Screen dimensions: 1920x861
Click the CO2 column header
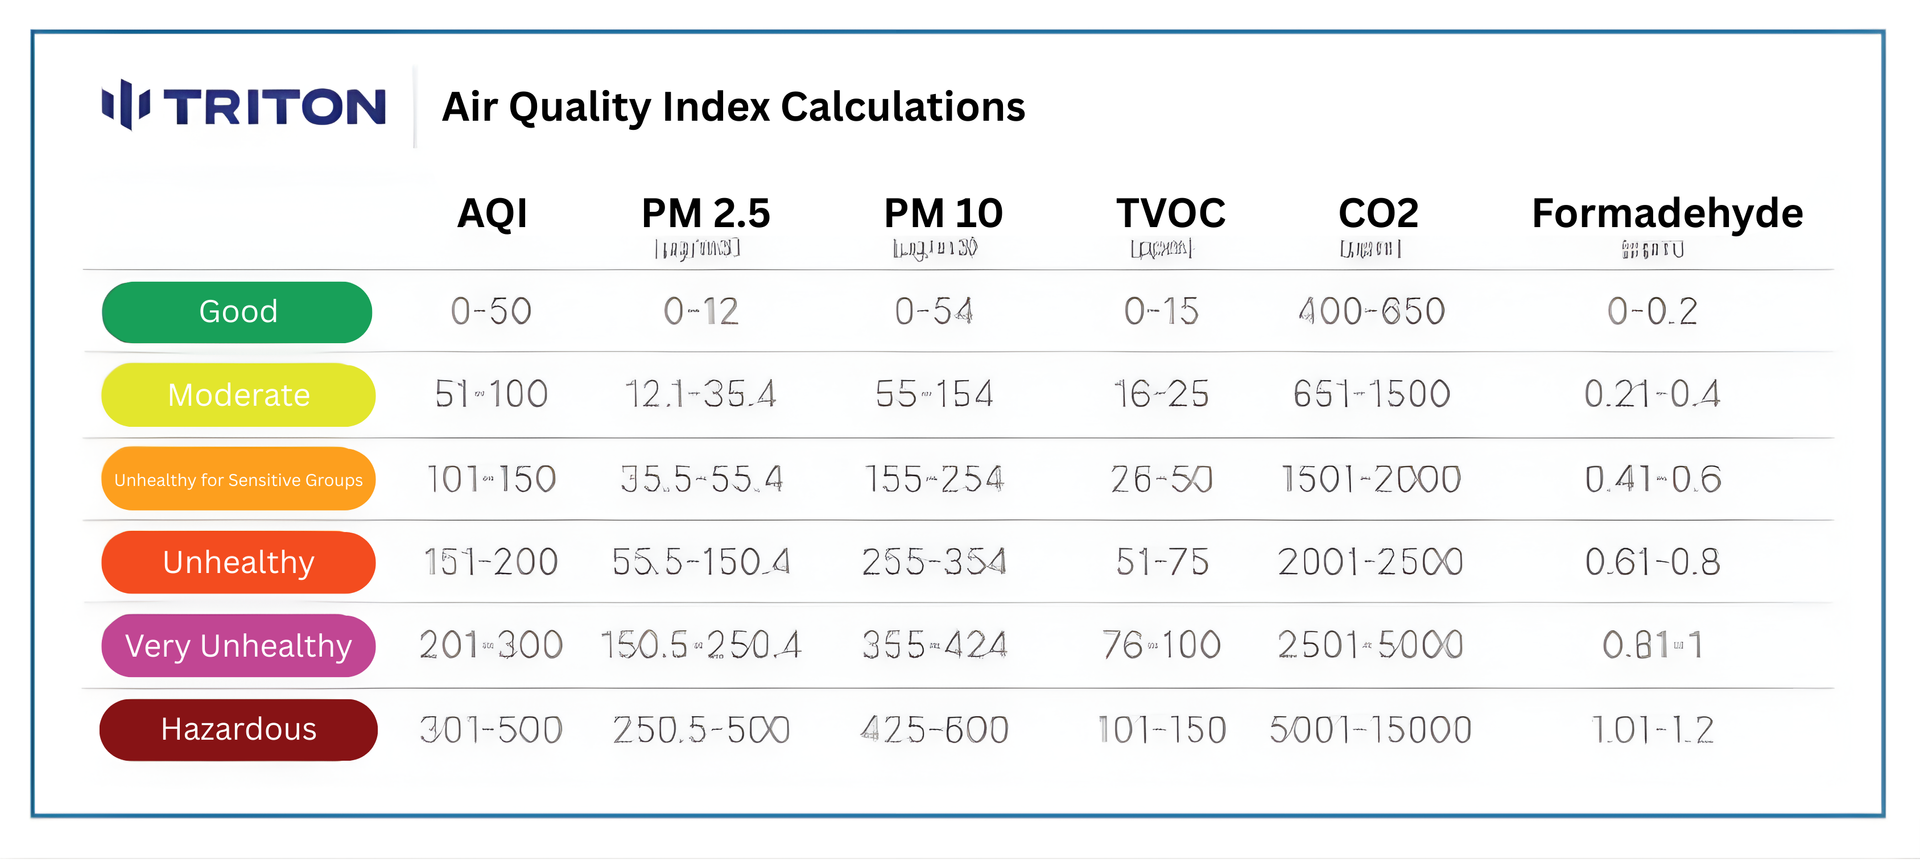1378,213
